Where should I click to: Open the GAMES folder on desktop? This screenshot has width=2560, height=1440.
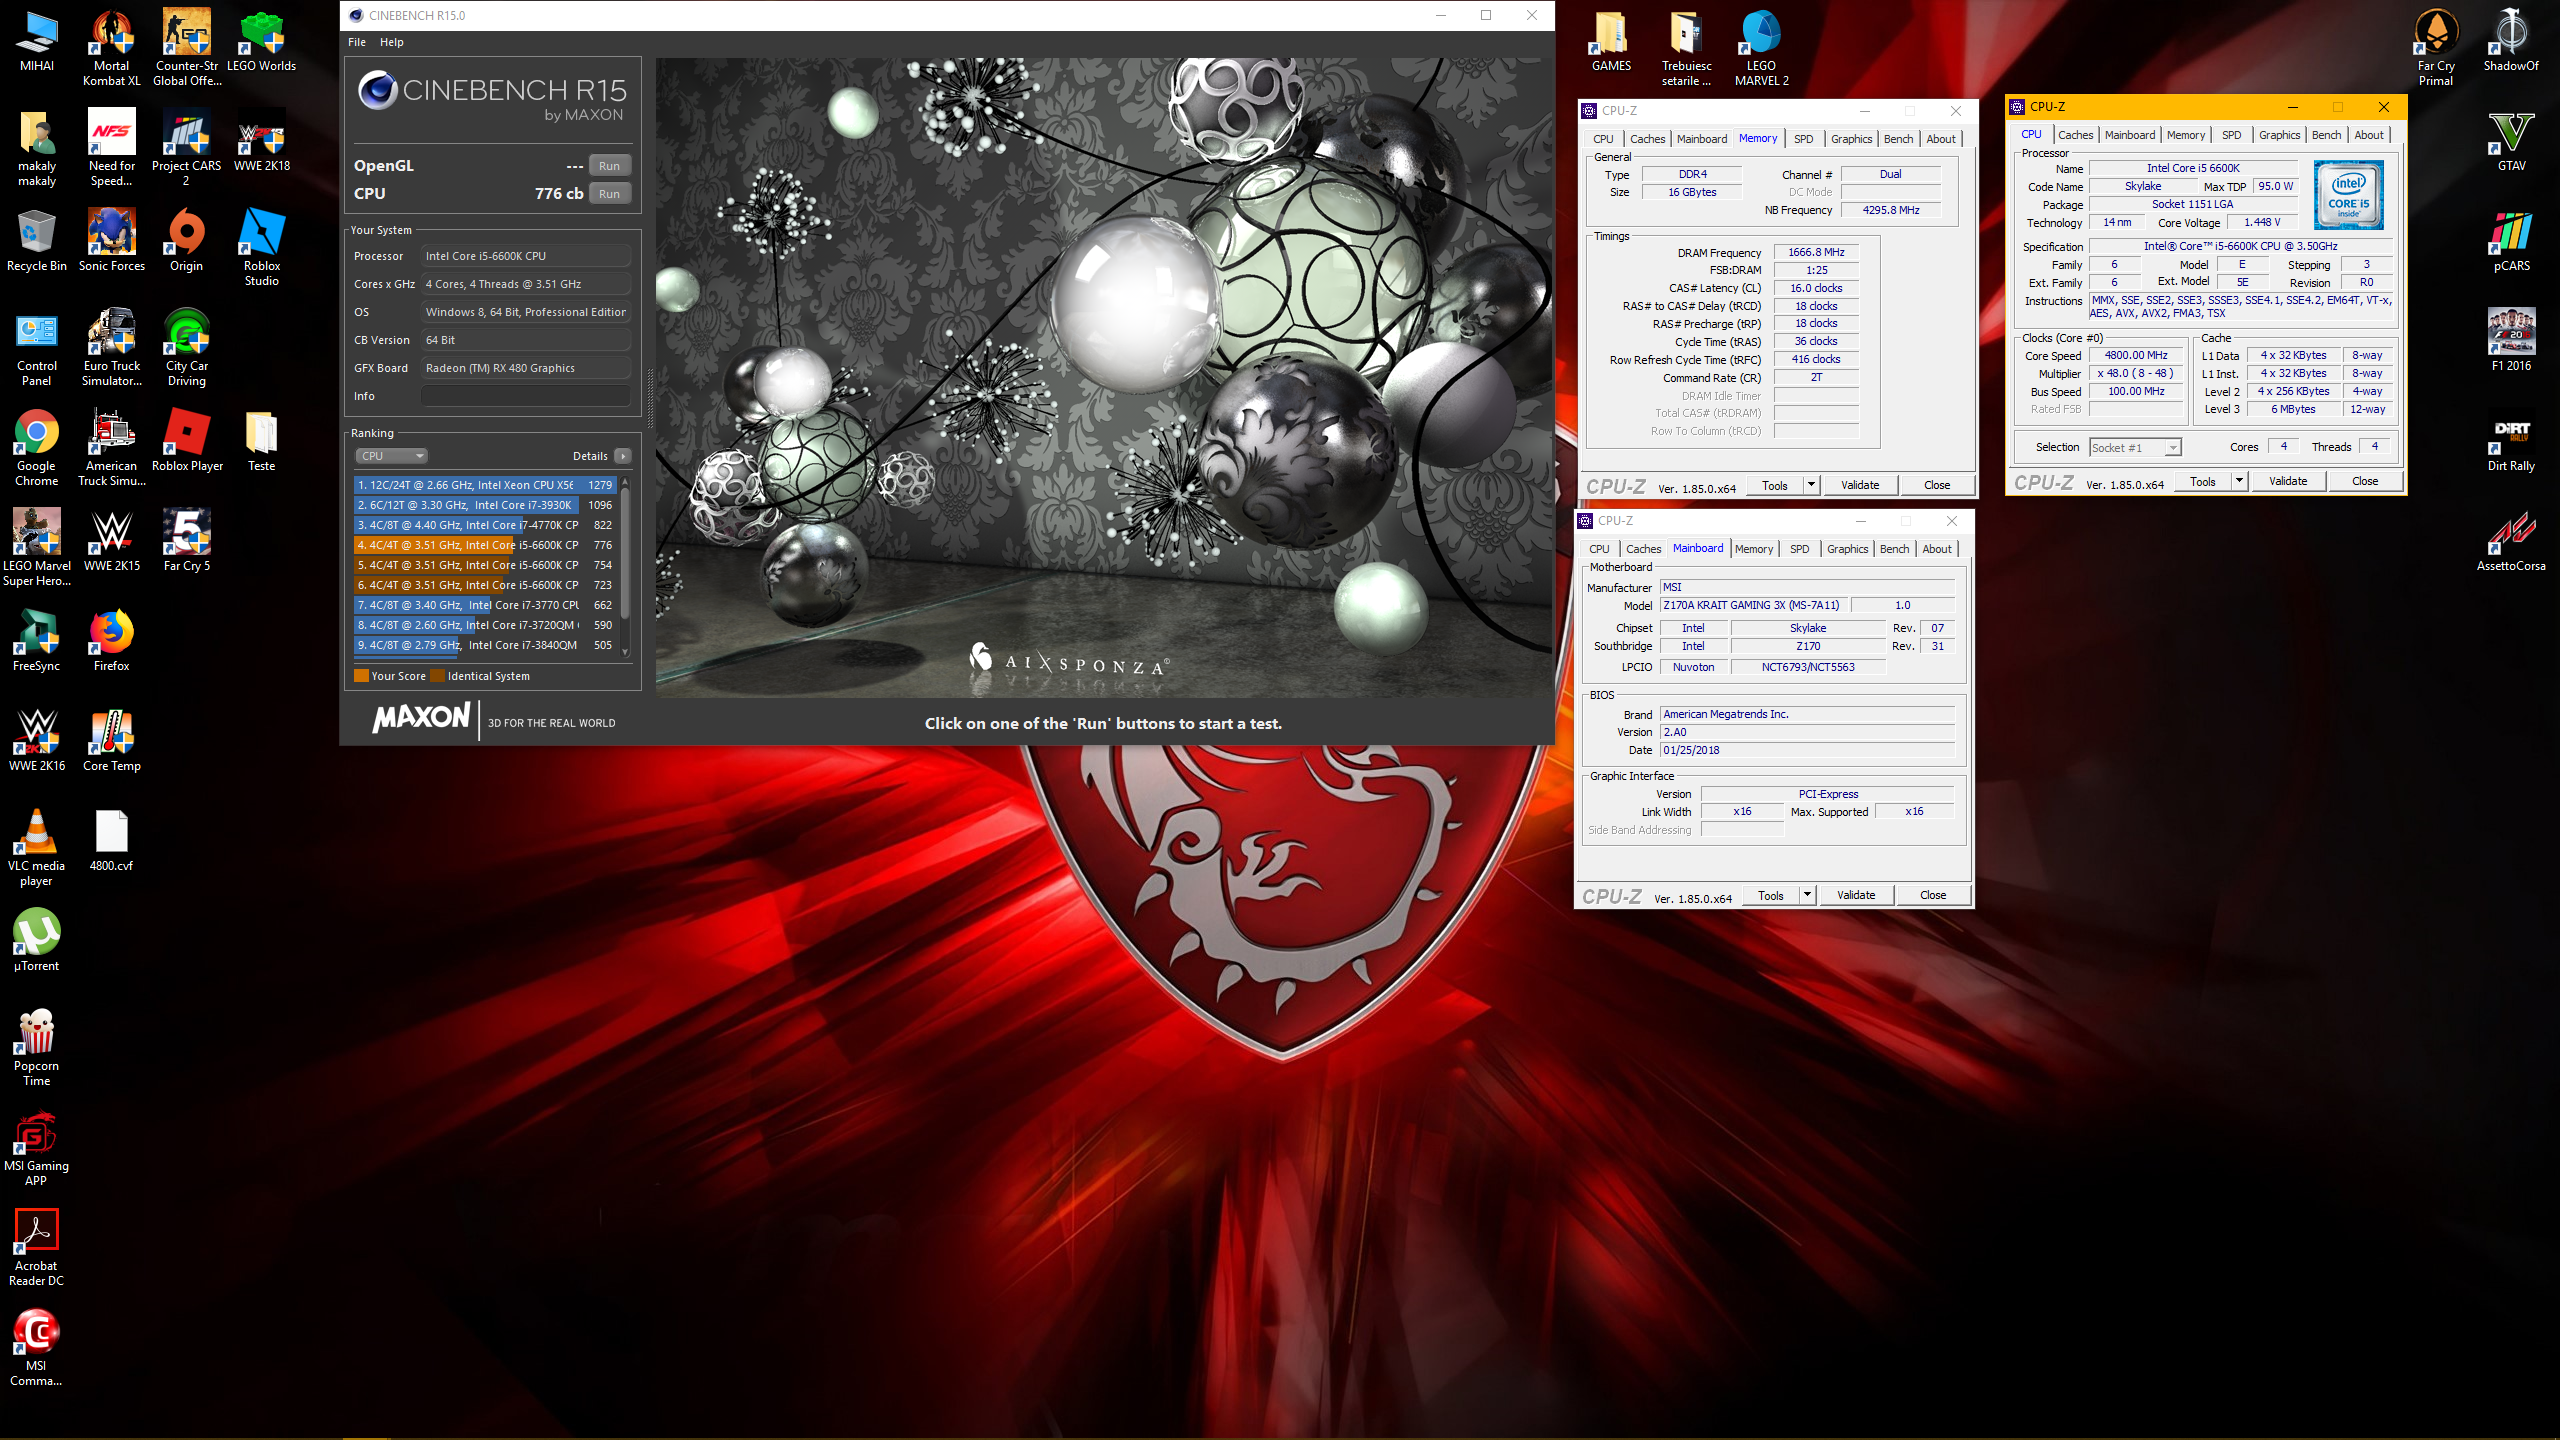click(x=1611, y=40)
